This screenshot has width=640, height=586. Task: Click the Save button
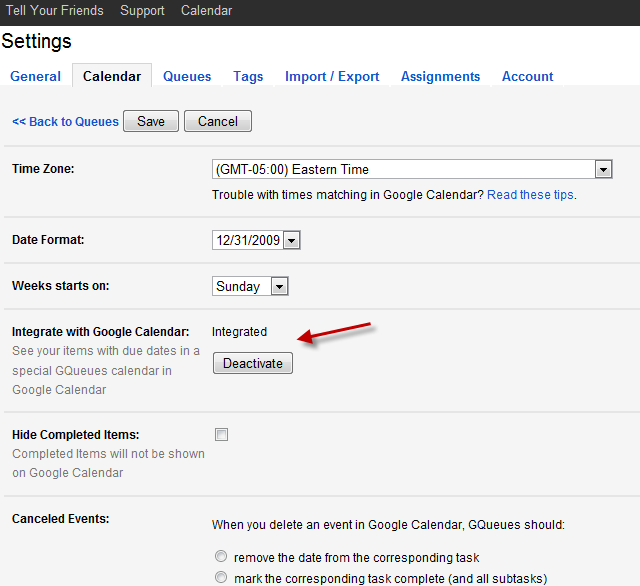pos(151,121)
